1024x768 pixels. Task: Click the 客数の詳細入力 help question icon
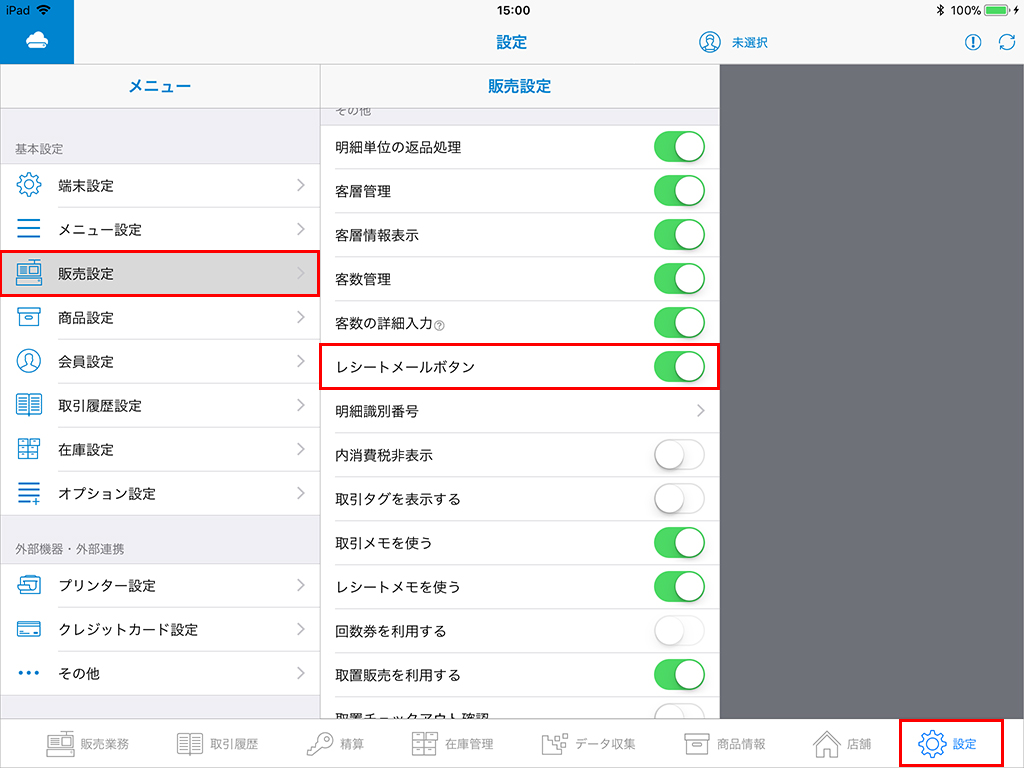coord(440,325)
